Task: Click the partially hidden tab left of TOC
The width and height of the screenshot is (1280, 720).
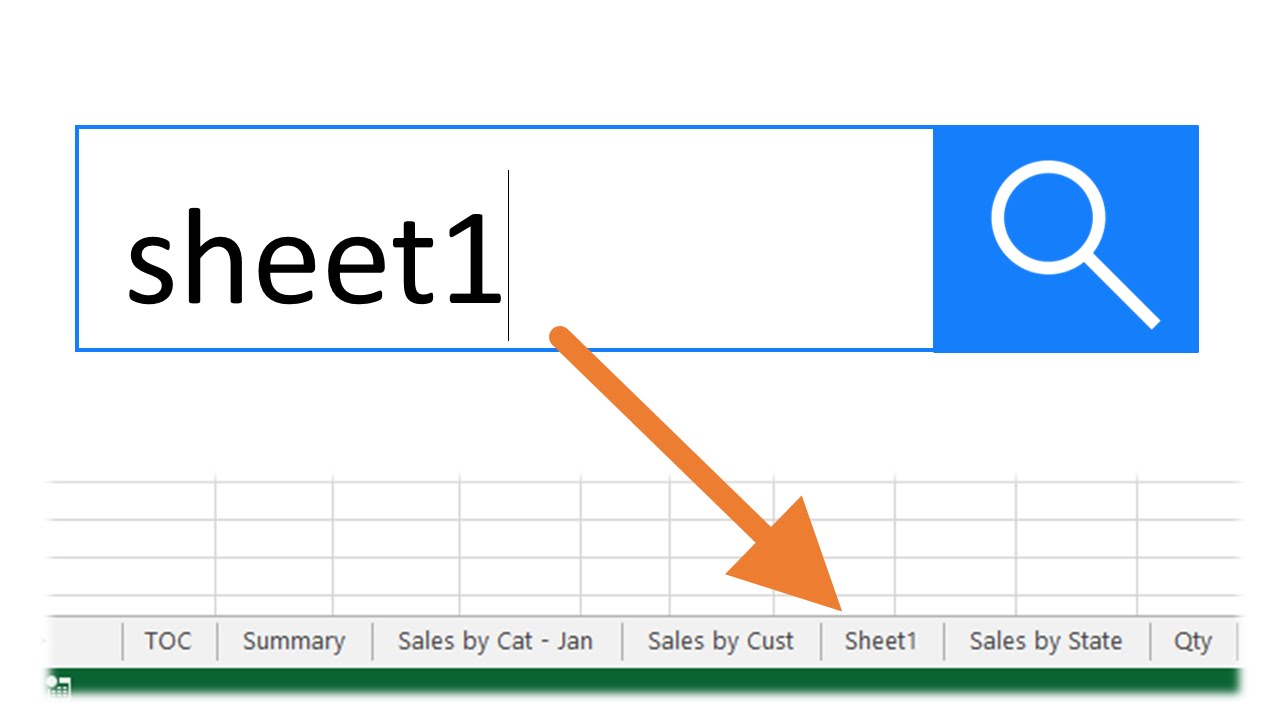Action: click(85, 641)
